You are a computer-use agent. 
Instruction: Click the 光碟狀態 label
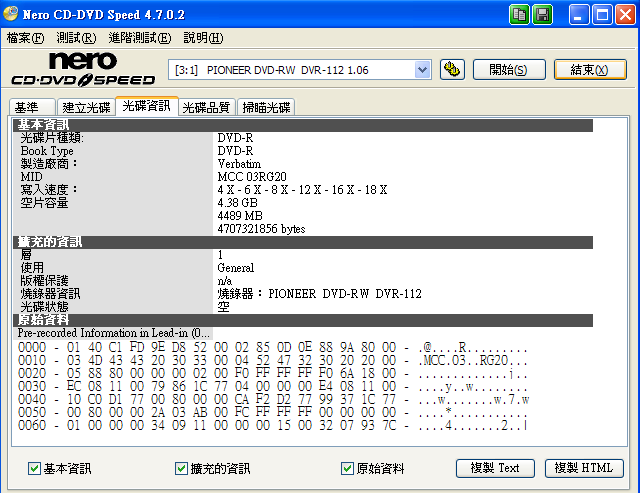point(44,307)
